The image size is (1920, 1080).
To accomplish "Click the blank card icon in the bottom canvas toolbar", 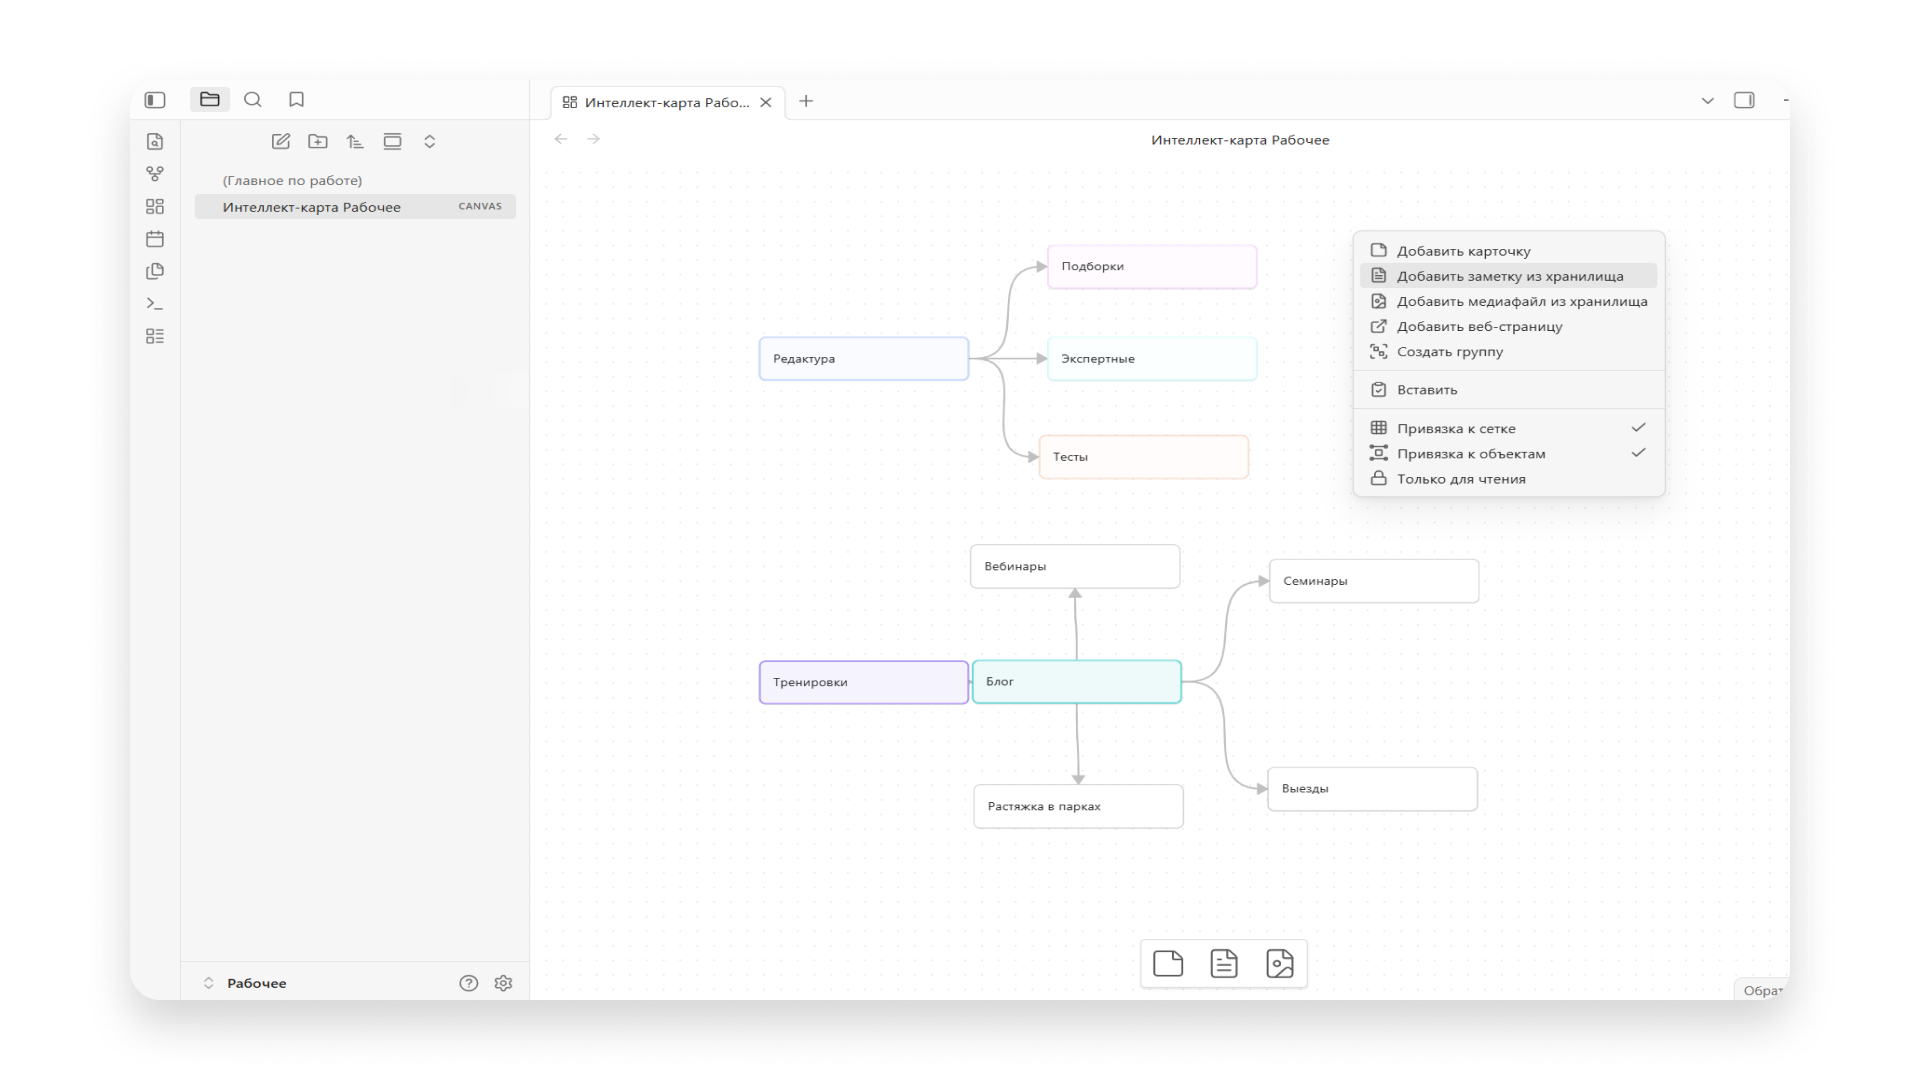I will 1168,964.
